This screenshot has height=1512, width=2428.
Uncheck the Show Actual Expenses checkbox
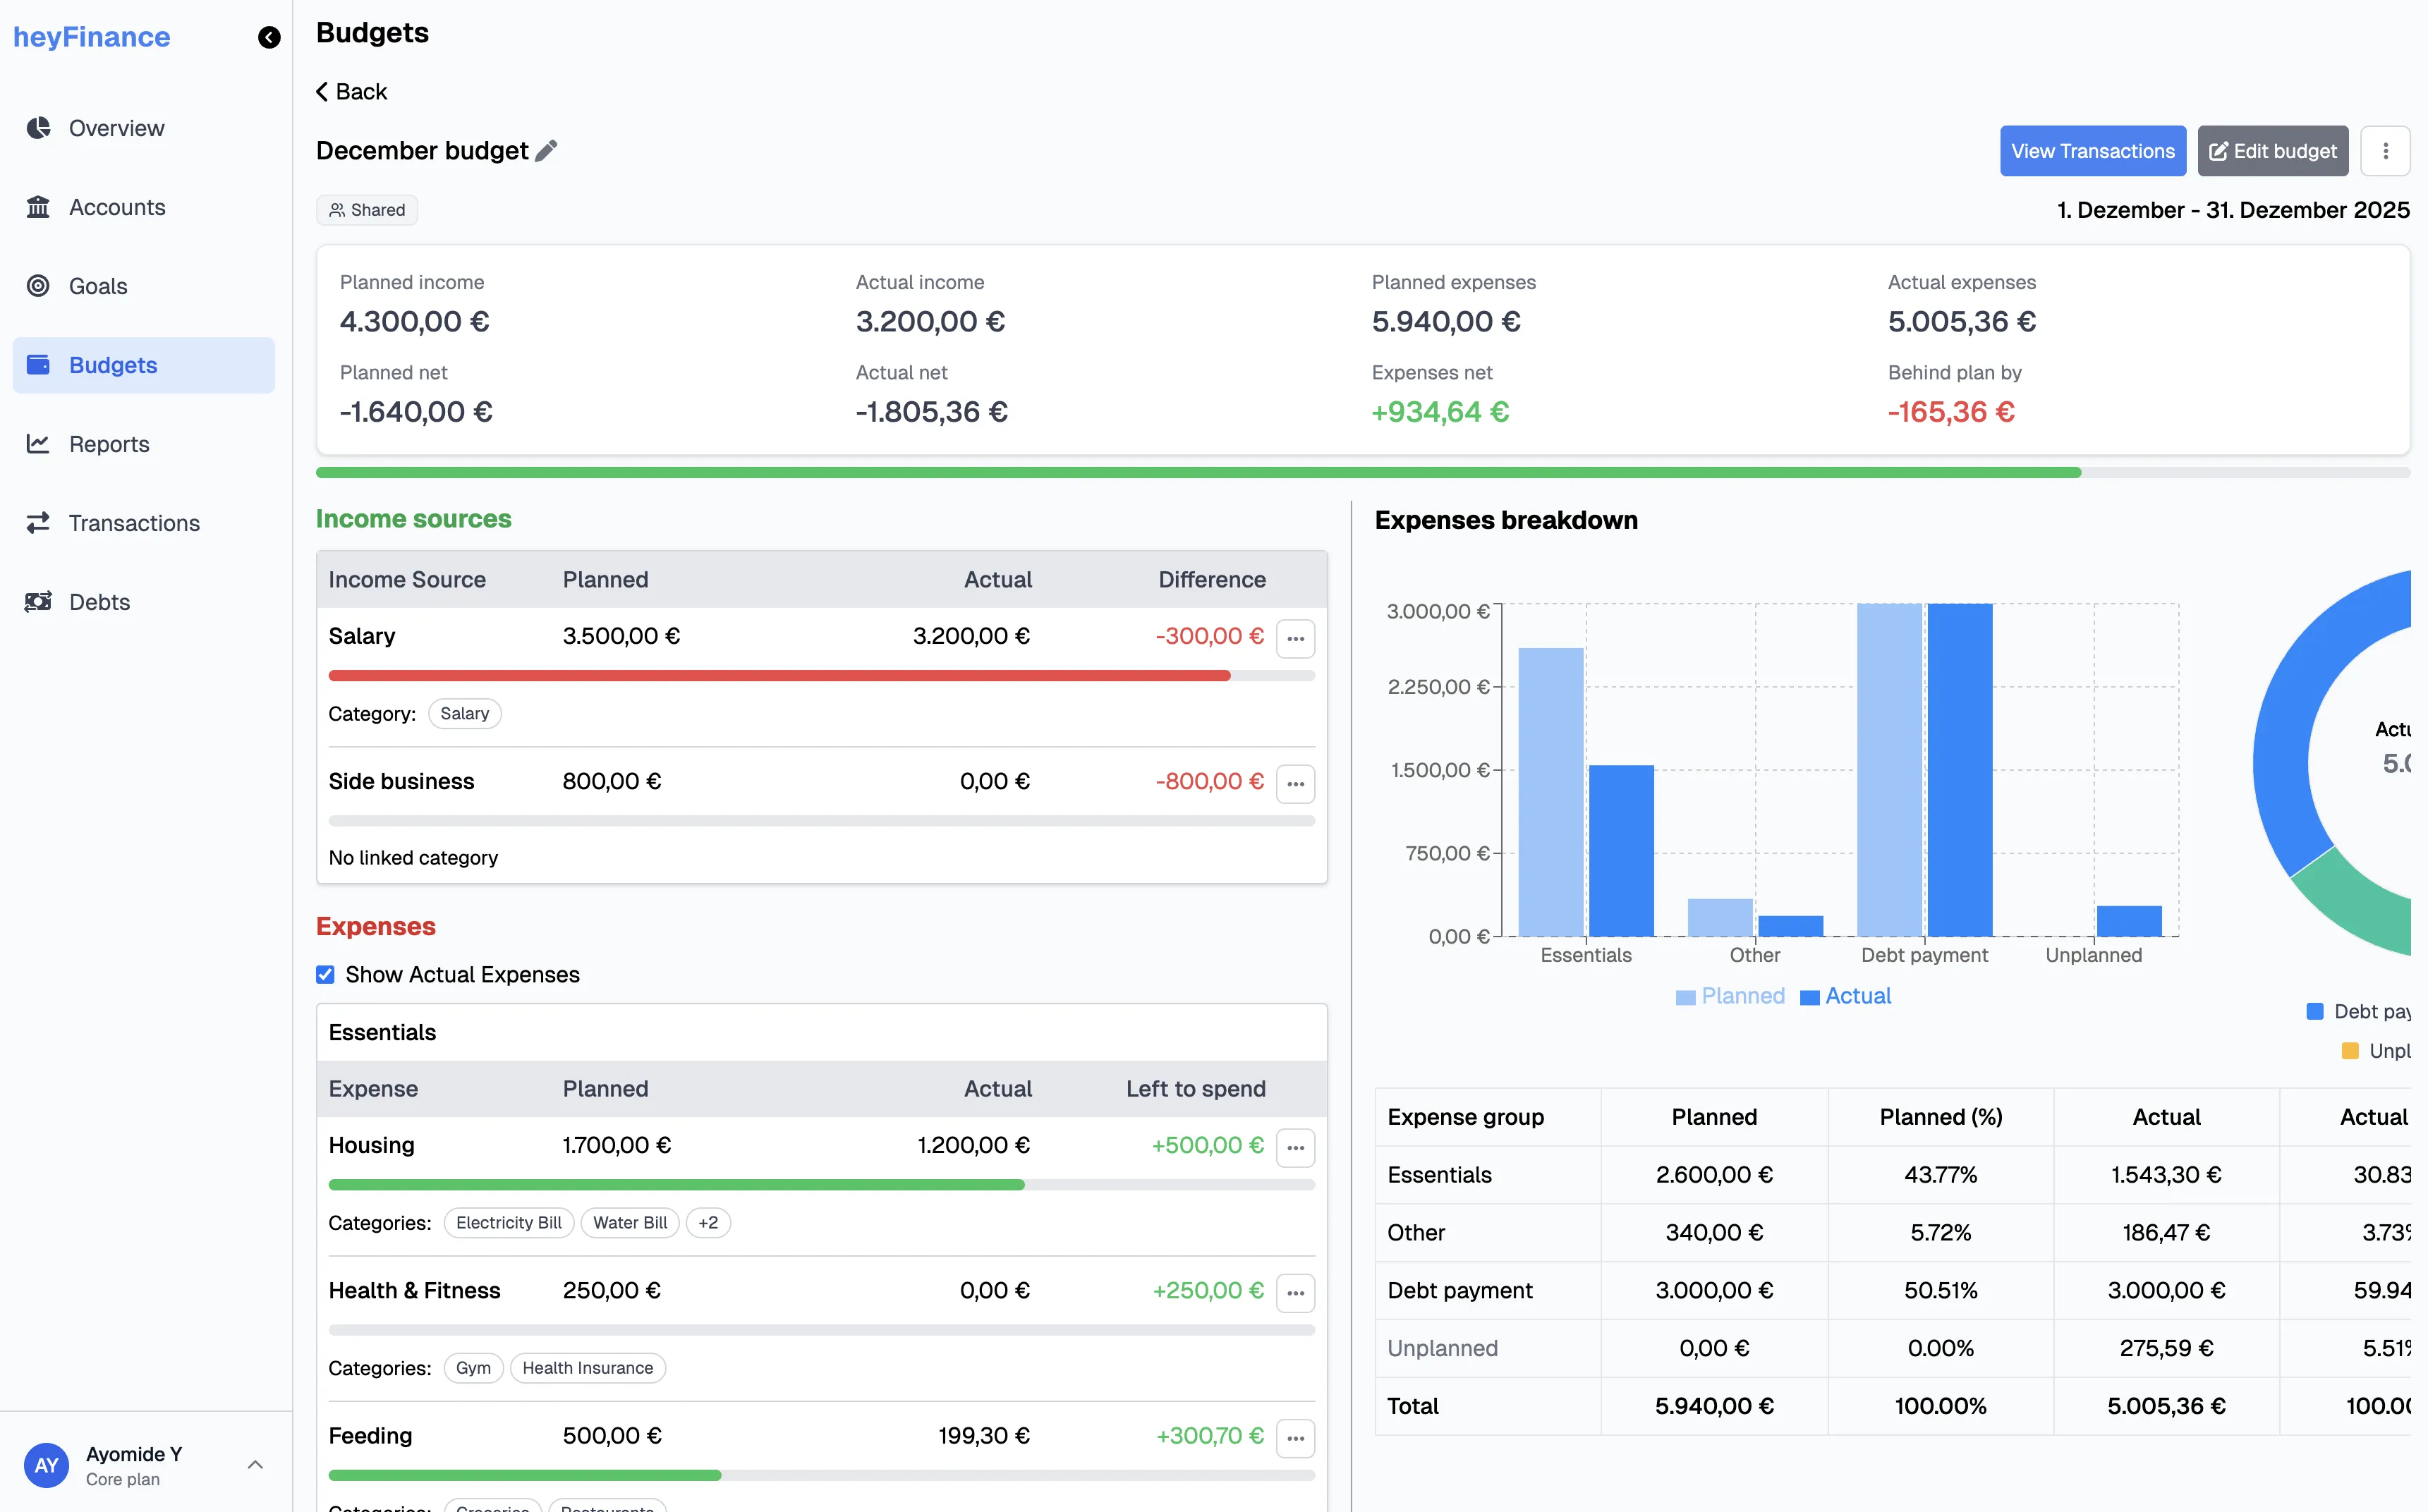tap(325, 974)
